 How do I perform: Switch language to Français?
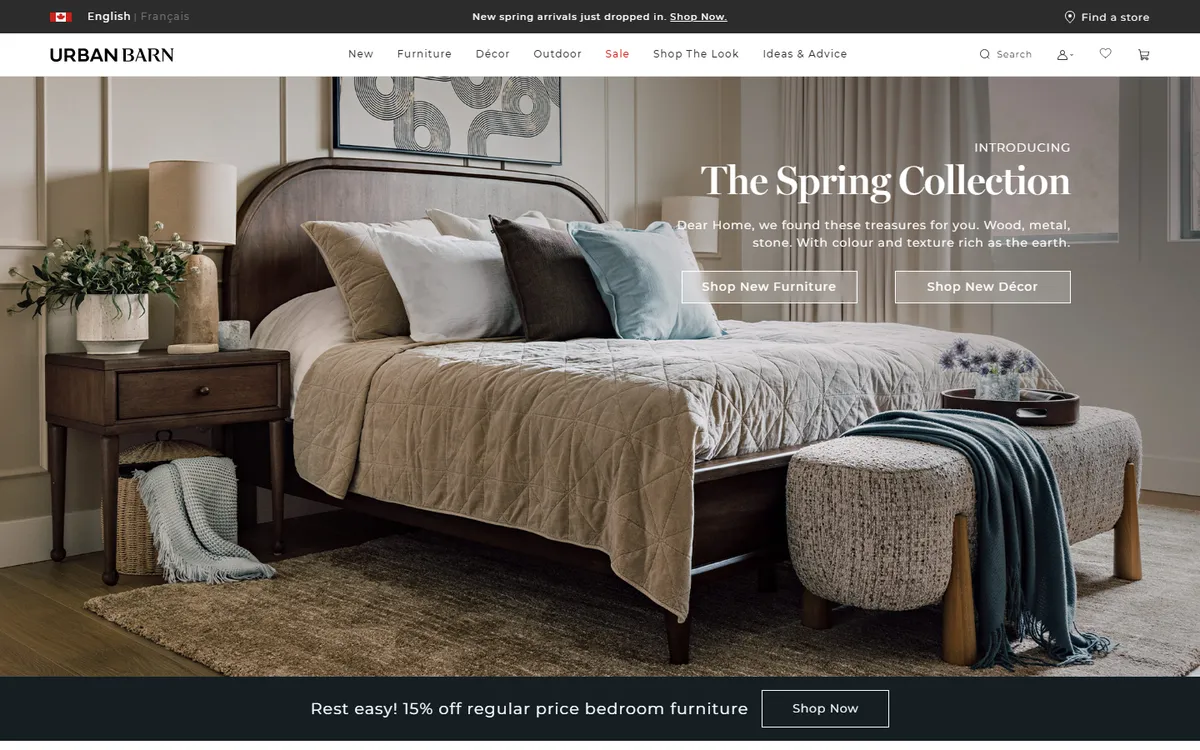tap(165, 16)
